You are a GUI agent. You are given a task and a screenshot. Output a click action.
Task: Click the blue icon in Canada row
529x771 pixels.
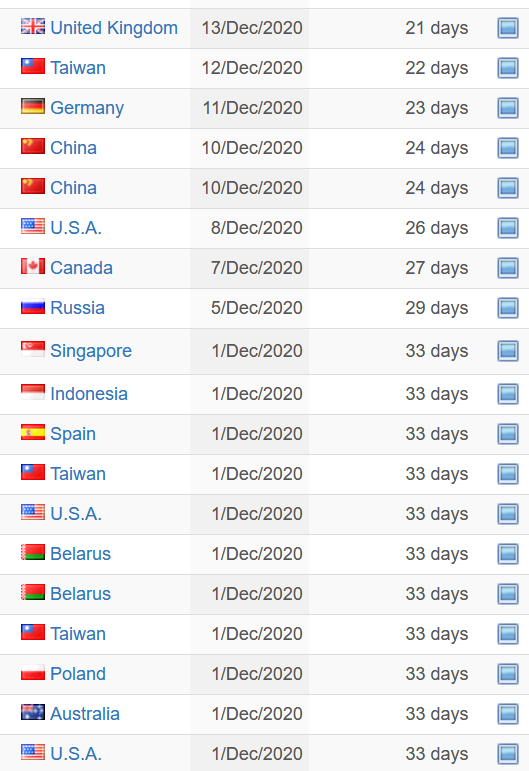click(x=508, y=268)
